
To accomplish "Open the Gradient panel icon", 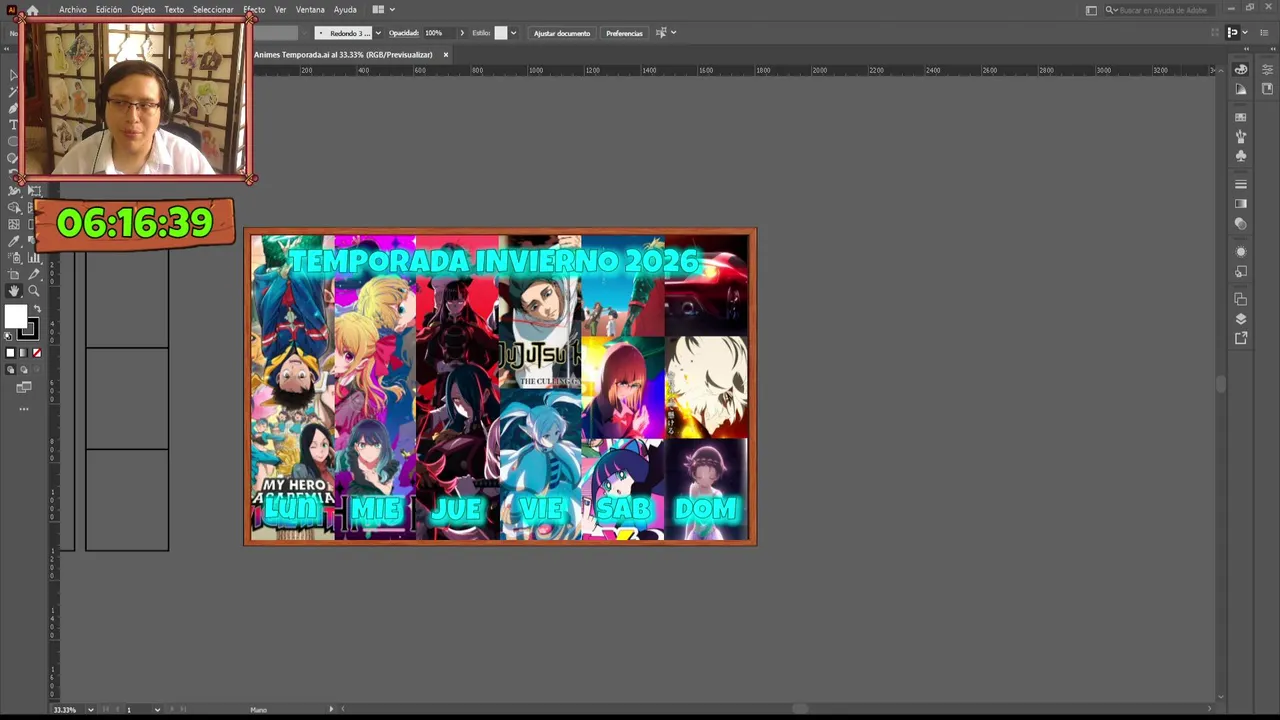I will [1240, 203].
